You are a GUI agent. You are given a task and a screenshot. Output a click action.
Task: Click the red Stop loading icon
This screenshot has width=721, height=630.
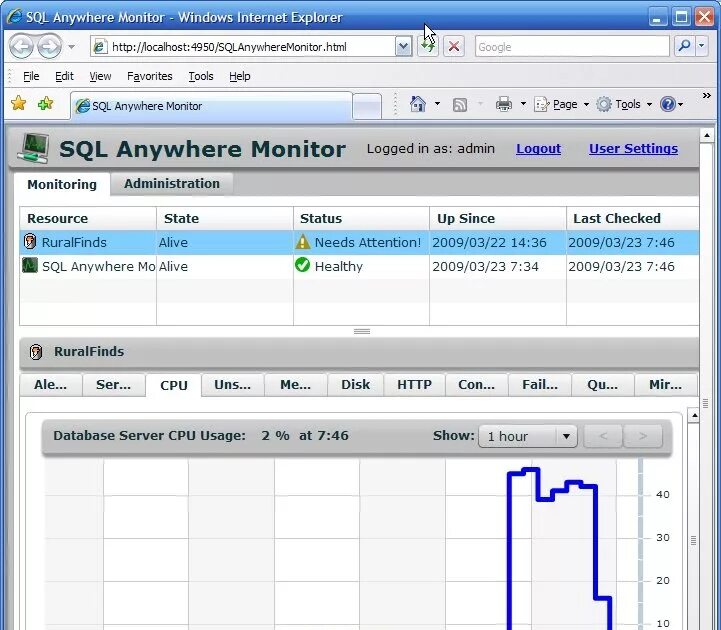453,47
